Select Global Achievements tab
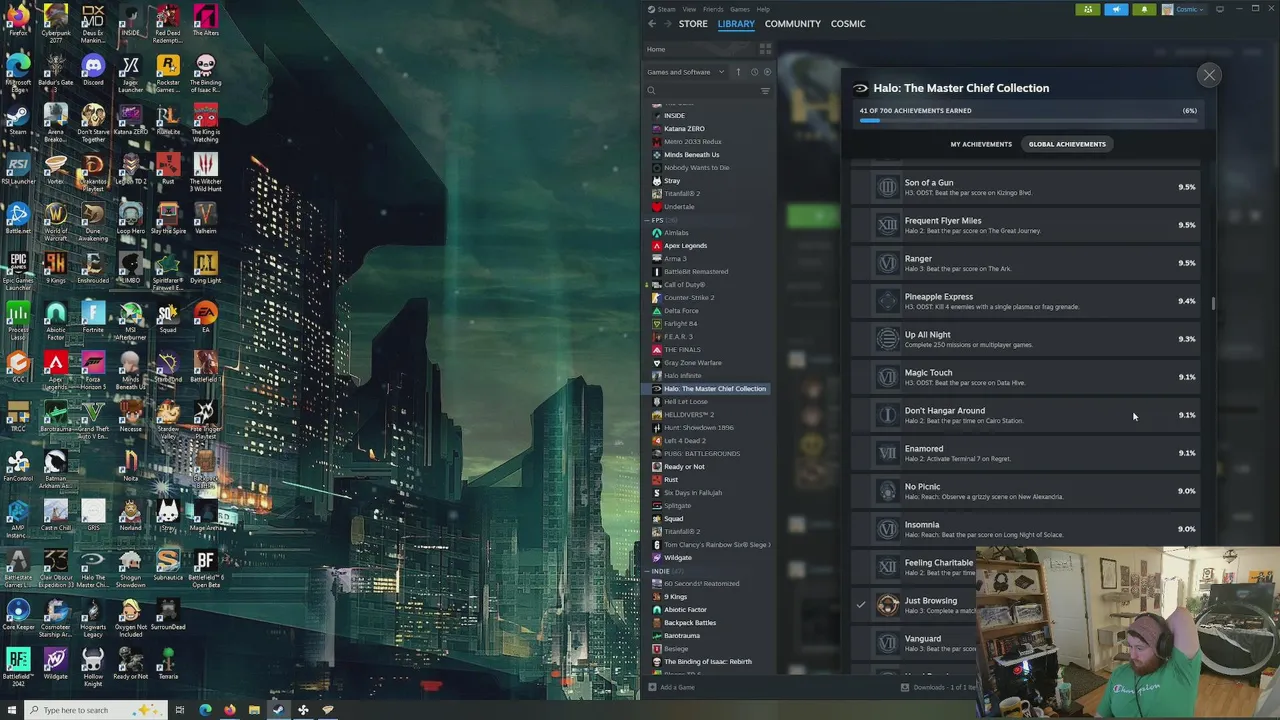Viewport: 1280px width, 720px height. click(x=1067, y=144)
